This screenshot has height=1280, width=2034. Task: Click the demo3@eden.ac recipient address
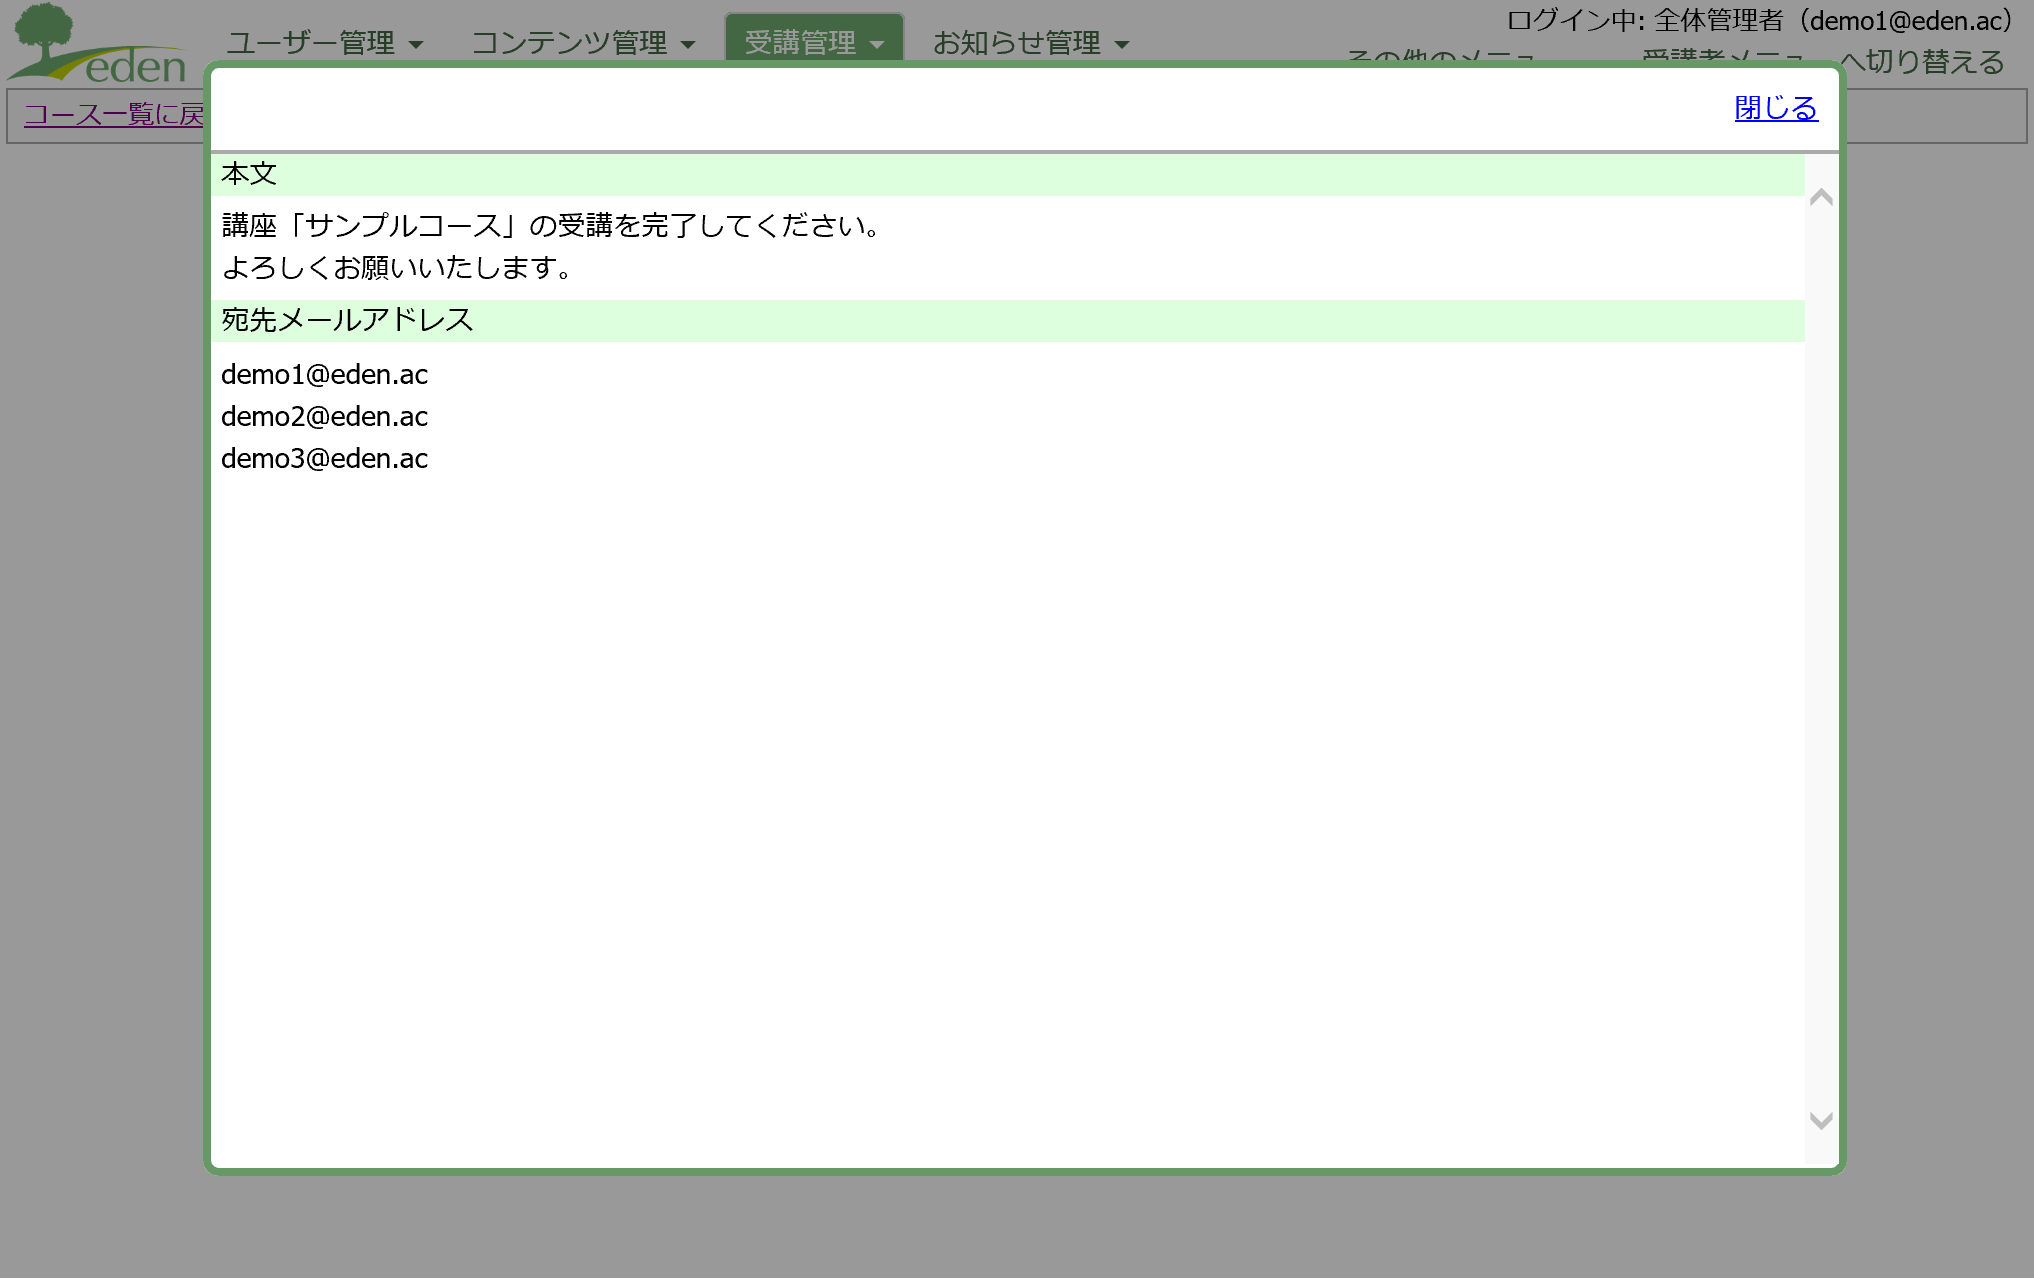(324, 459)
